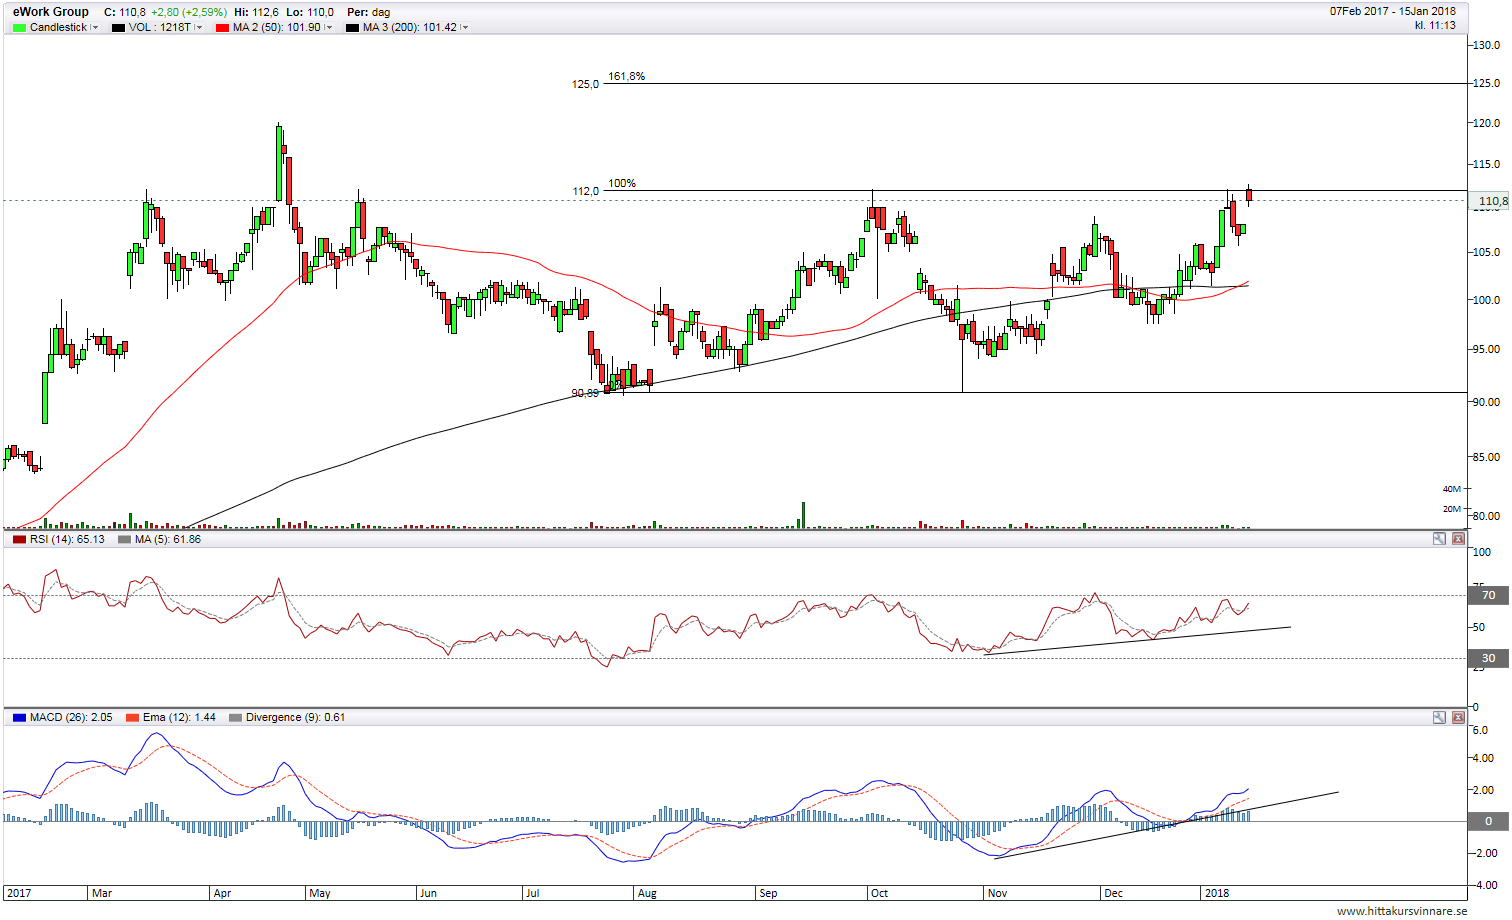The width and height of the screenshot is (1512, 920).
Task: Close the RSI indicator panel
Action: pyautogui.click(x=1458, y=539)
